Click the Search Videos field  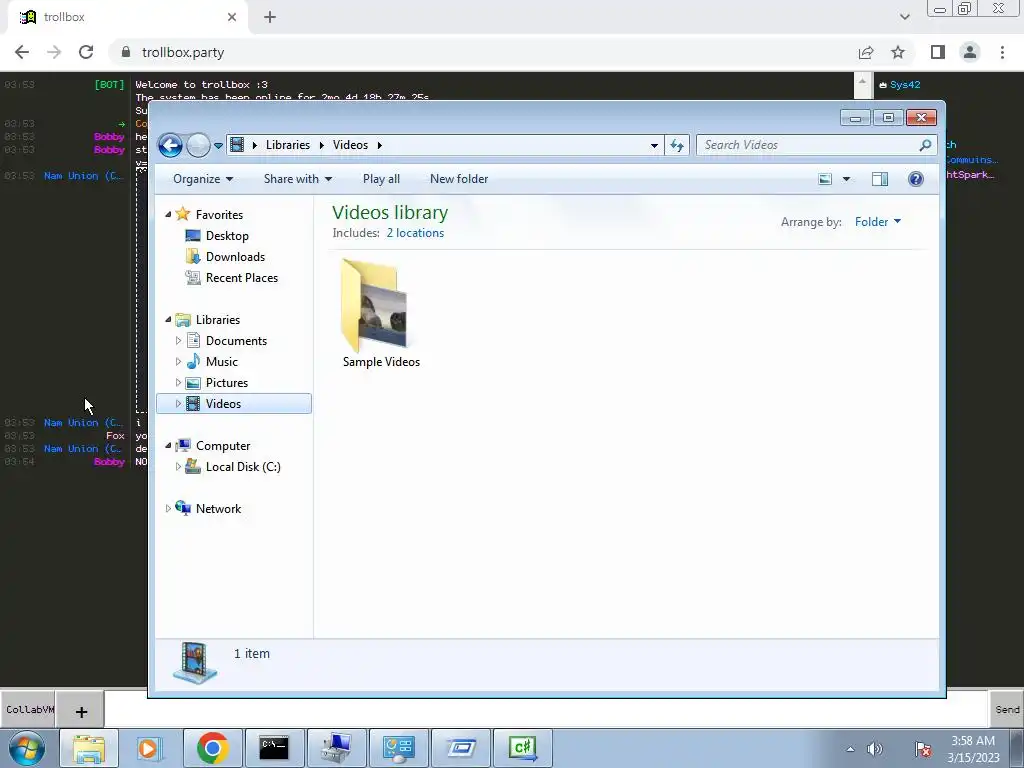click(816, 145)
